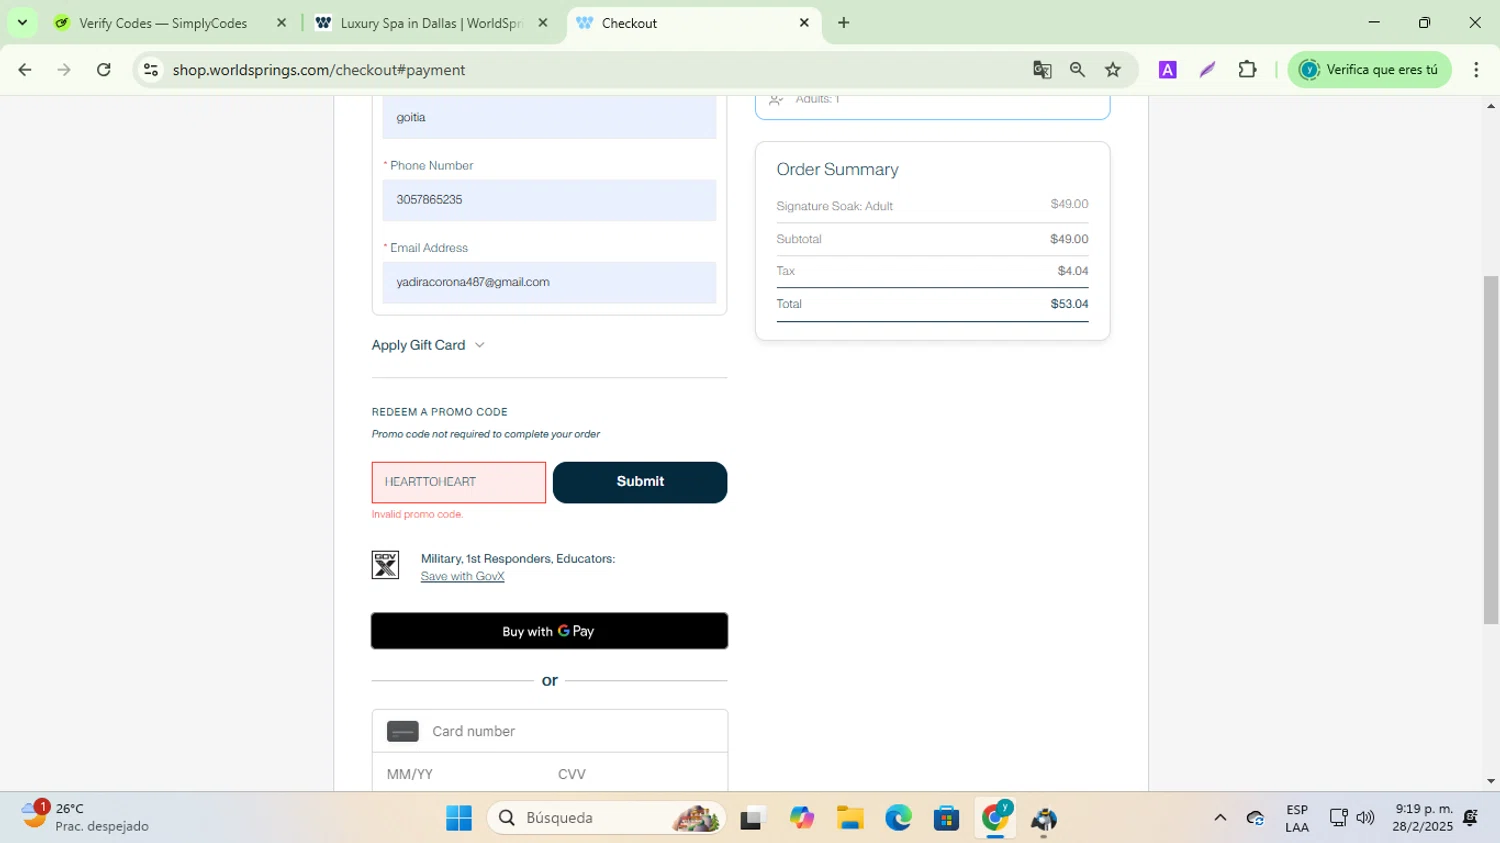Submit the promo code
The height and width of the screenshot is (843, 1500).
[x=640, y=482]
